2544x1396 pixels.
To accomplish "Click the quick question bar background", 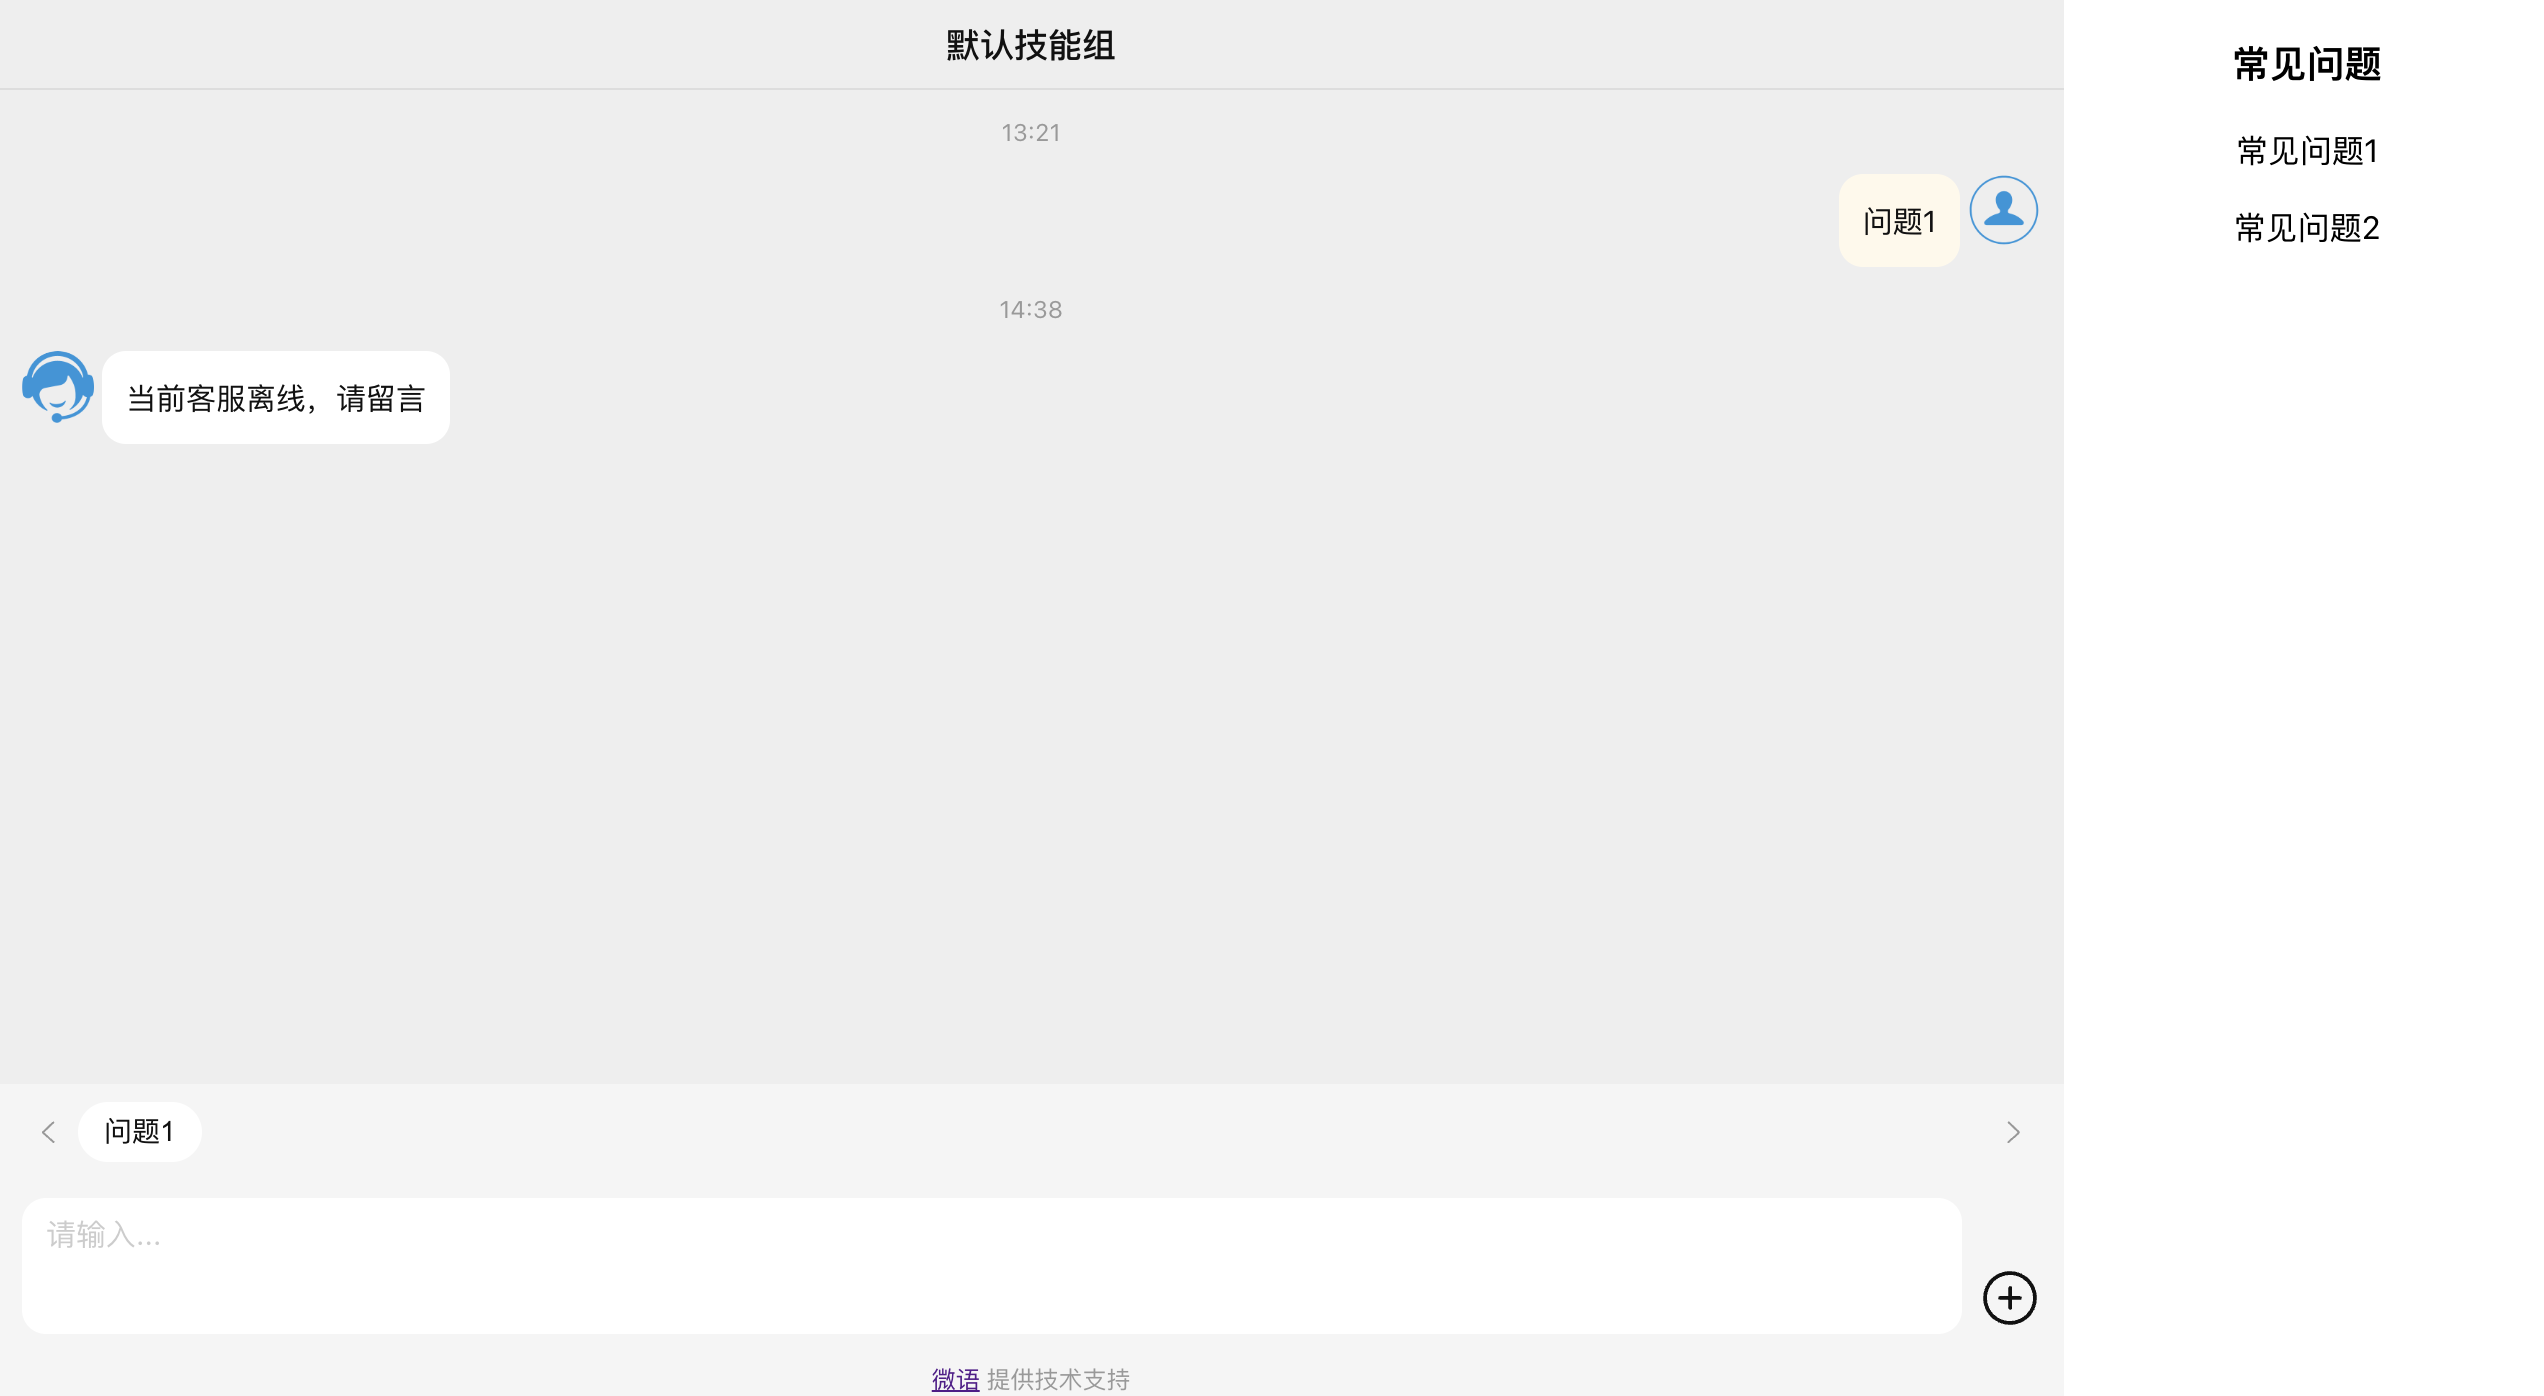I will coord(1100,1131).
